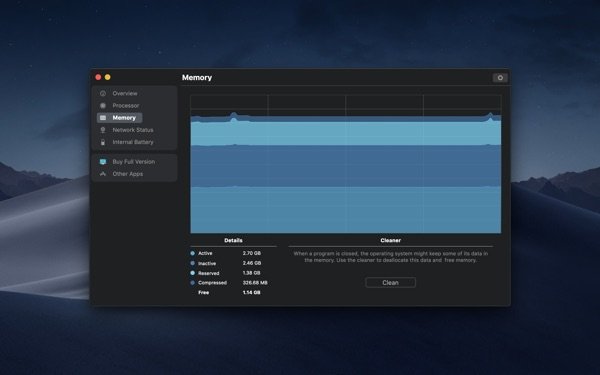Select the Active memory value 2.70 GB
This screenshot has height=375, width=600.
pos(251,253)
